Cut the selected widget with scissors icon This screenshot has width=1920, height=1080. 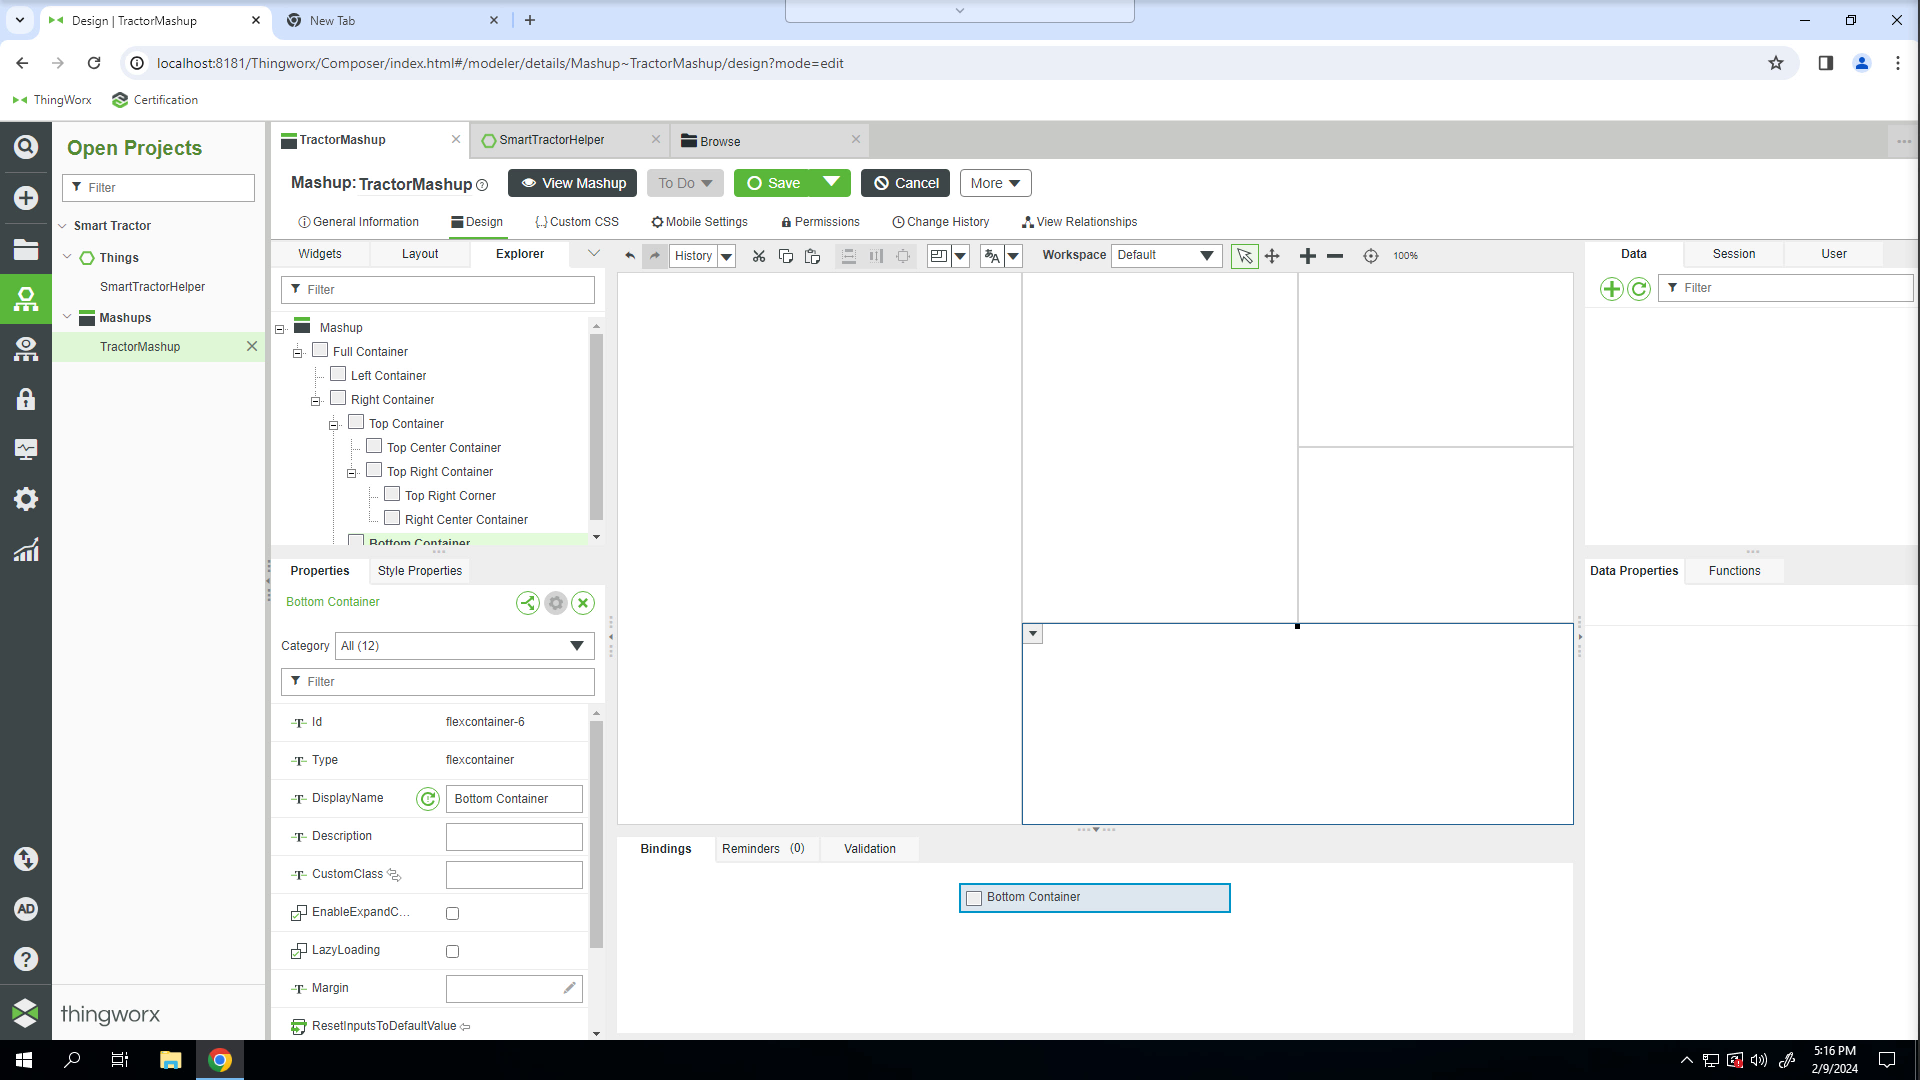pos(759,256)
